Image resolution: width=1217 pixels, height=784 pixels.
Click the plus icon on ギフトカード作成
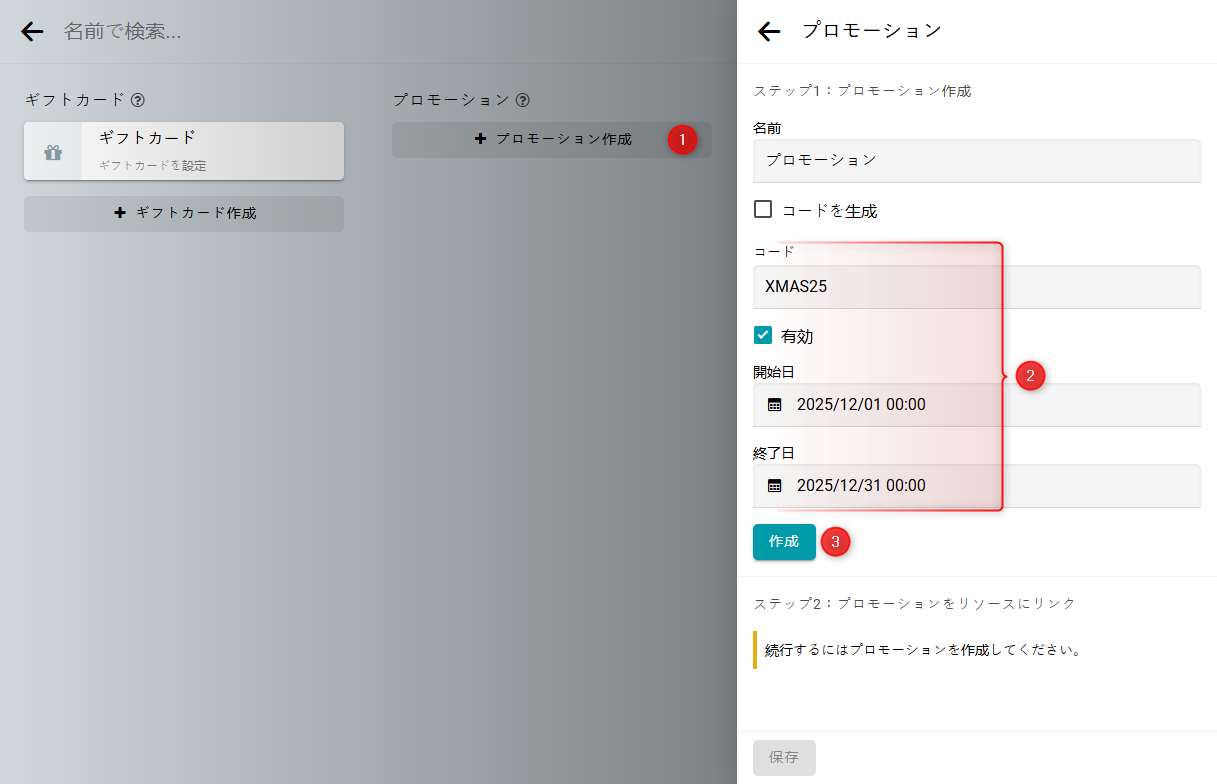click(120, 213)
